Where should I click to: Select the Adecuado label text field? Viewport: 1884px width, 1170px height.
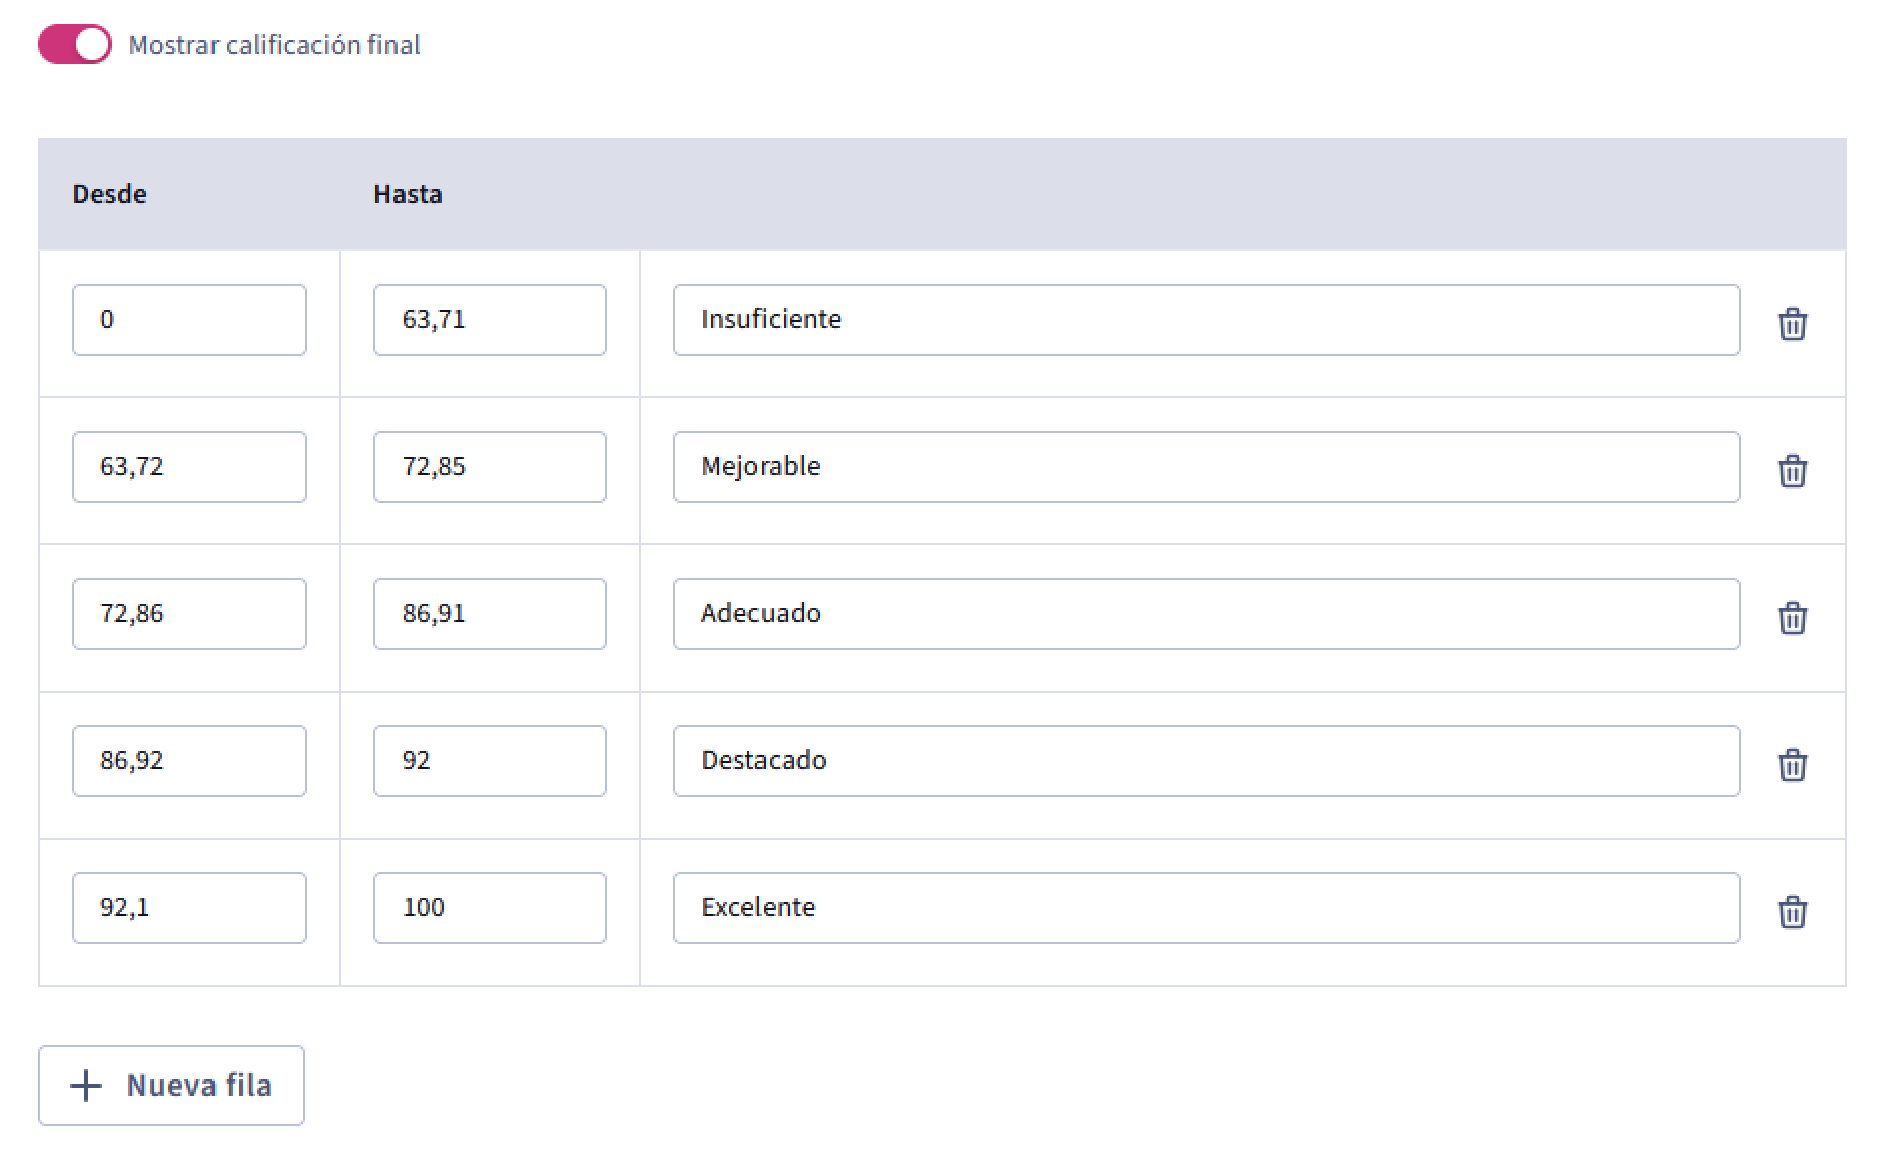point(1207,614)
